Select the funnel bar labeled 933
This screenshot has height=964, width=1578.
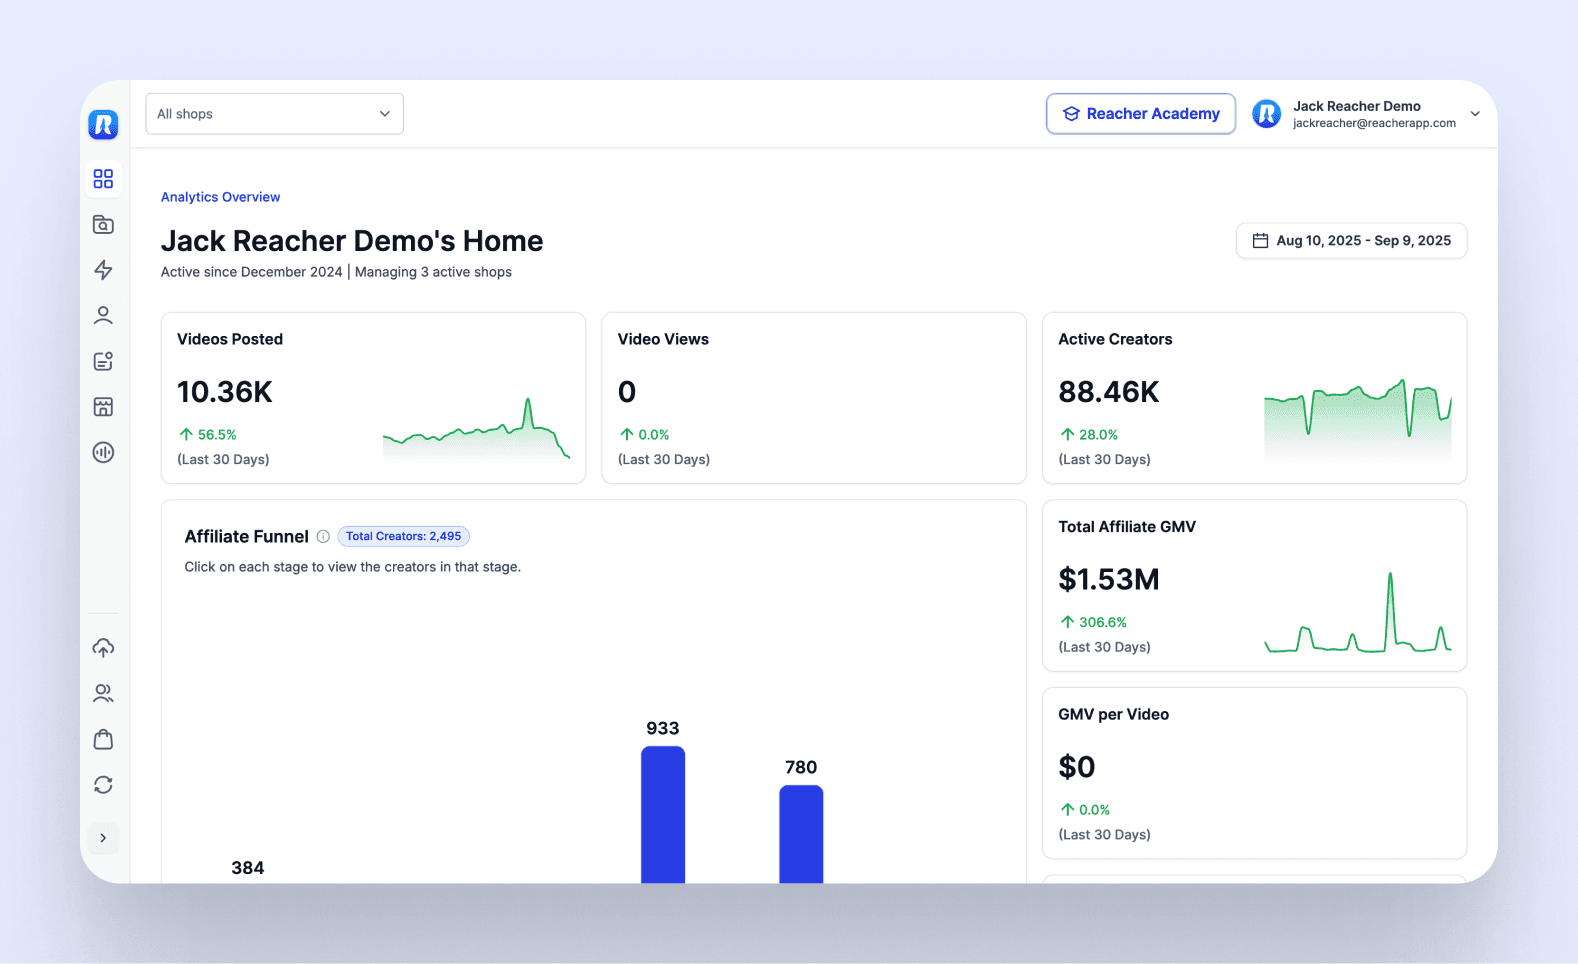pyautogui.click(x=663, y=815)
